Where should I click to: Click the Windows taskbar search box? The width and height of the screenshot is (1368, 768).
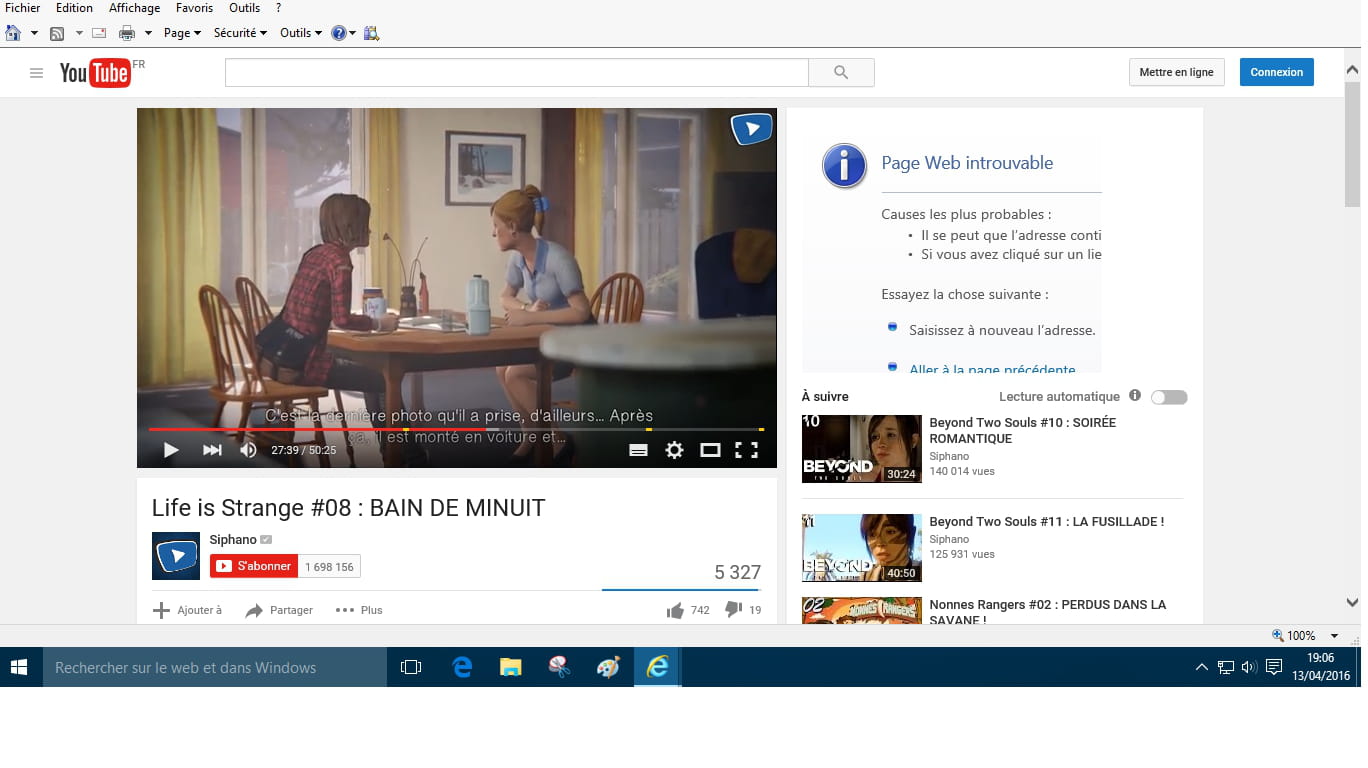tap(215, 667)
